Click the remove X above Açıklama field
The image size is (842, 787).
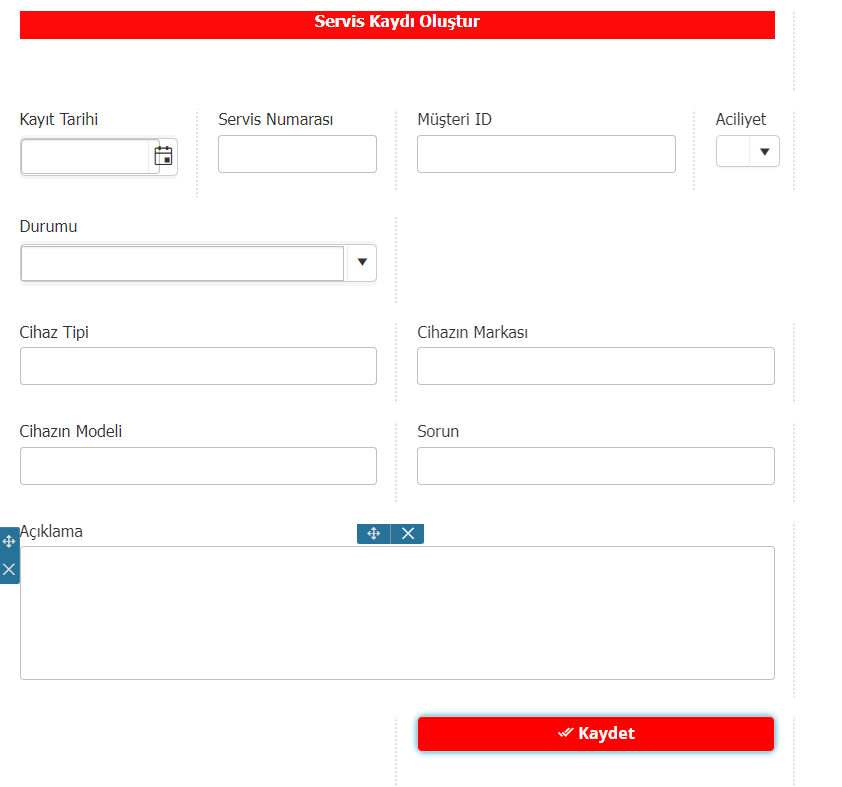408,534
